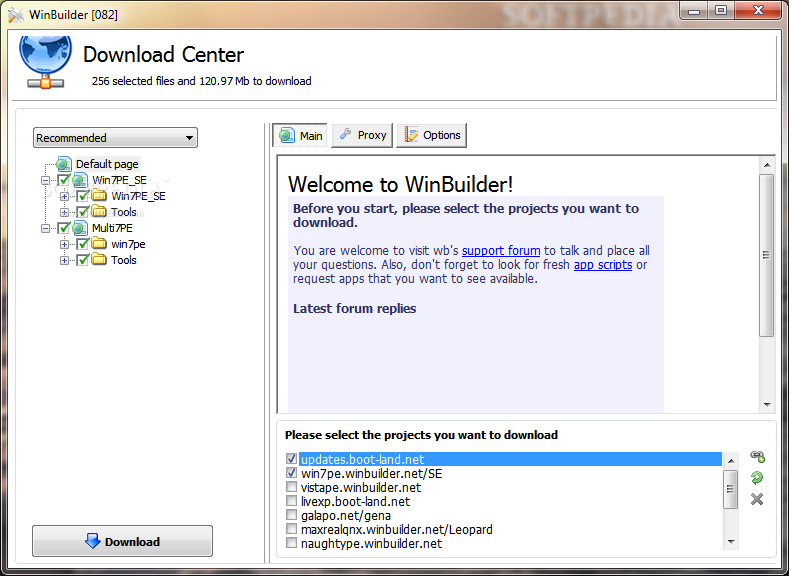Collapse the Multi7PE project node

45,228
